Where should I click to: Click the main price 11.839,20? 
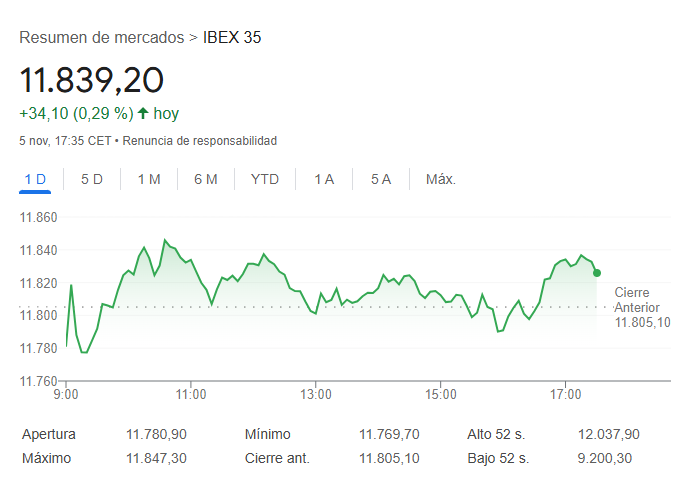[91, 80]
